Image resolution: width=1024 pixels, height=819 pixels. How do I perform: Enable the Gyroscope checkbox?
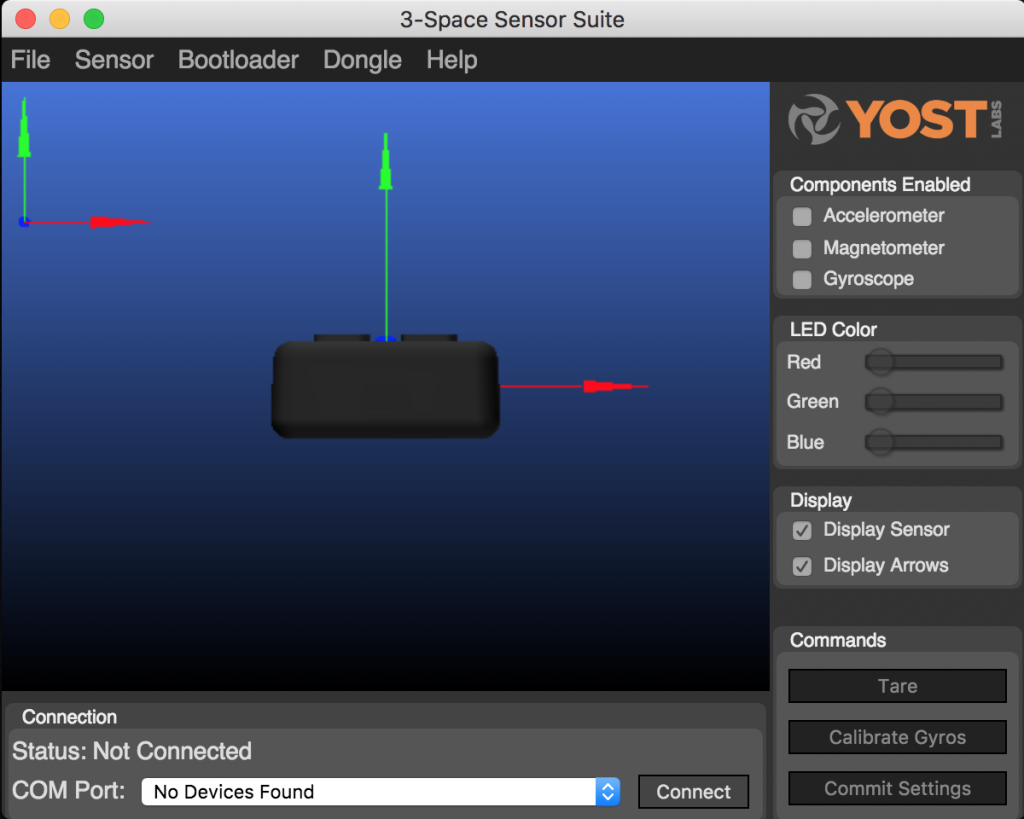tap(802, 280)
